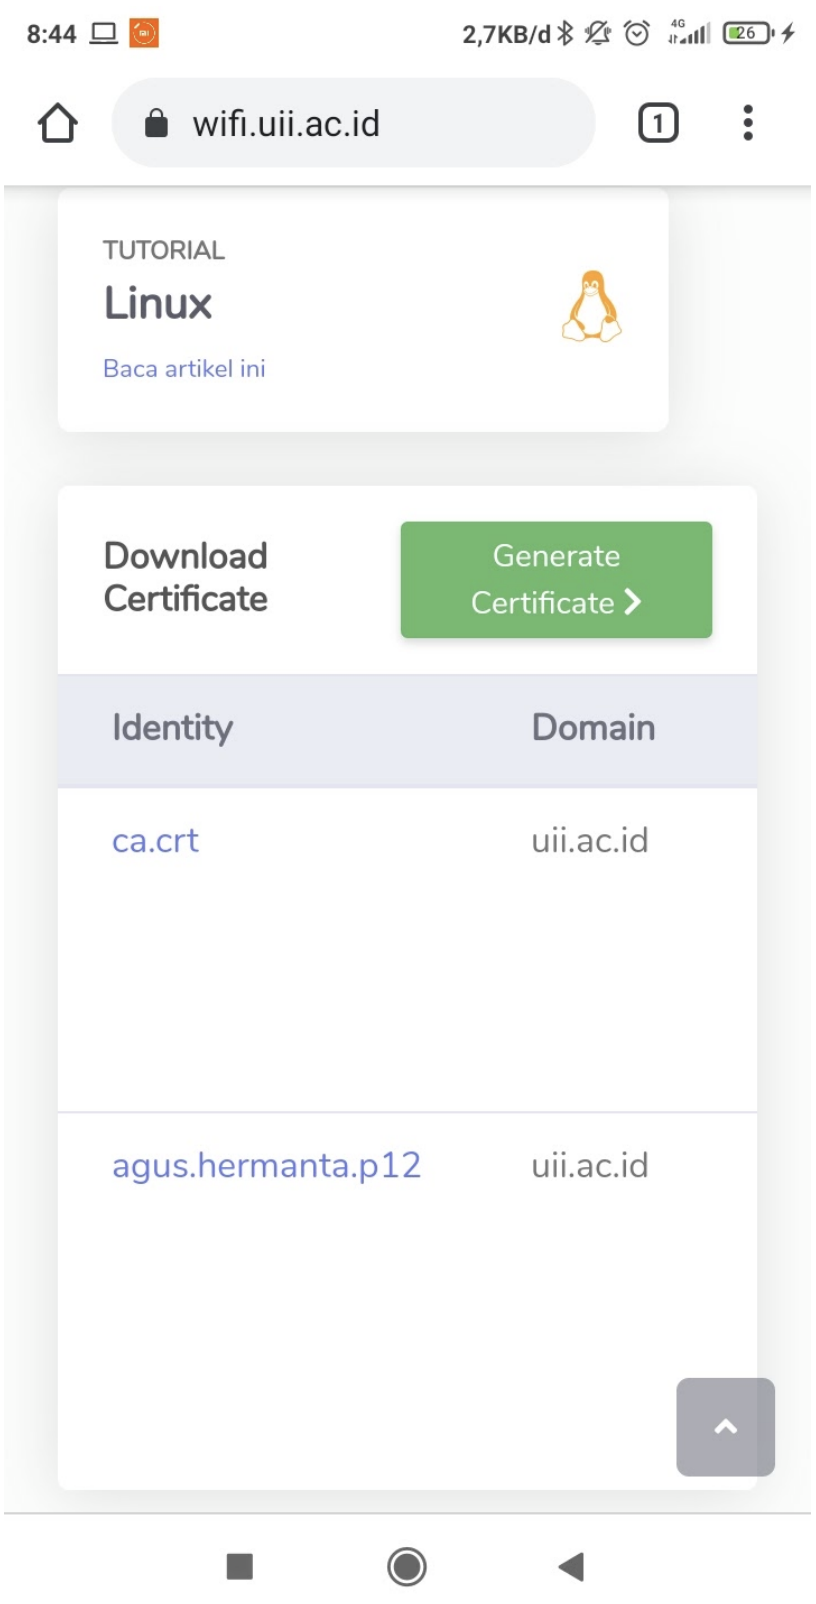Download the agus.hermanta.p12 file
816x1604 pixels.
pyautogui.click(x=266, y=1166)
